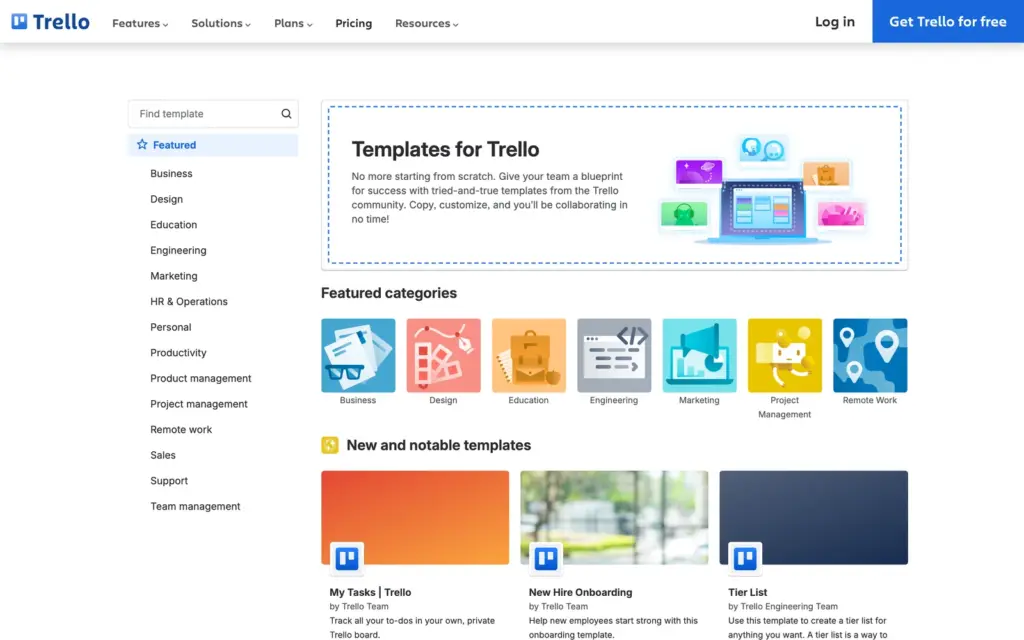Viewport: 1024px width, 640px height.
Task: Expand the Features dropdown menu
Action: point(140,23)
